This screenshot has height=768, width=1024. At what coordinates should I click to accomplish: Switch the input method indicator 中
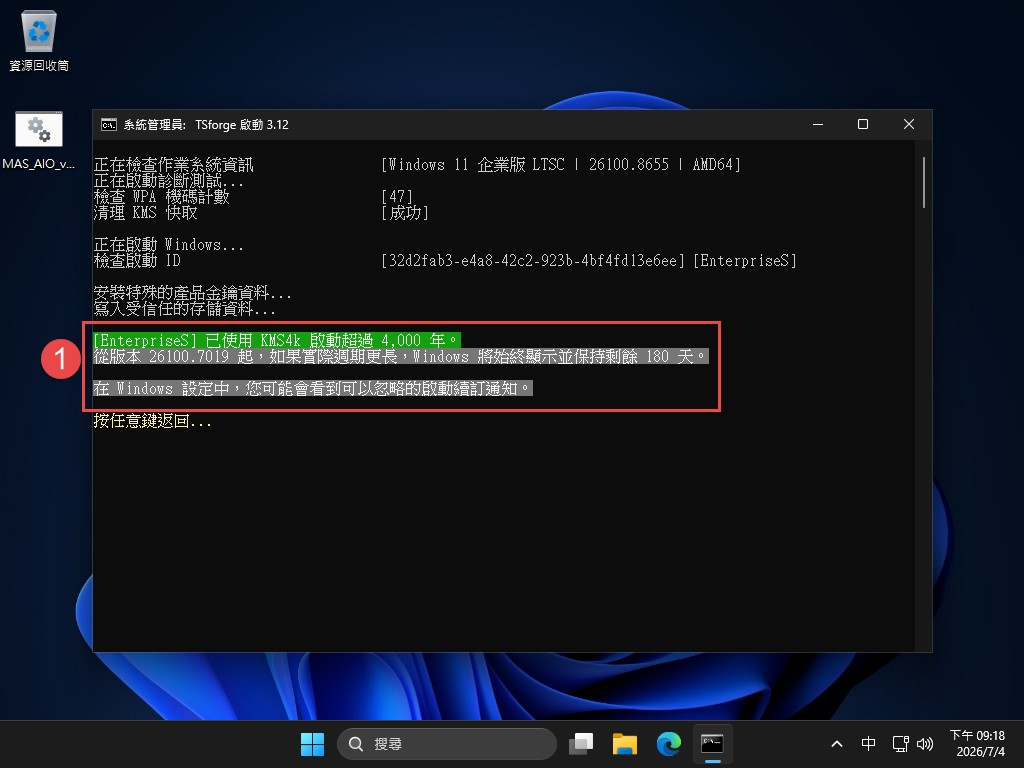[x=868, y=744]
